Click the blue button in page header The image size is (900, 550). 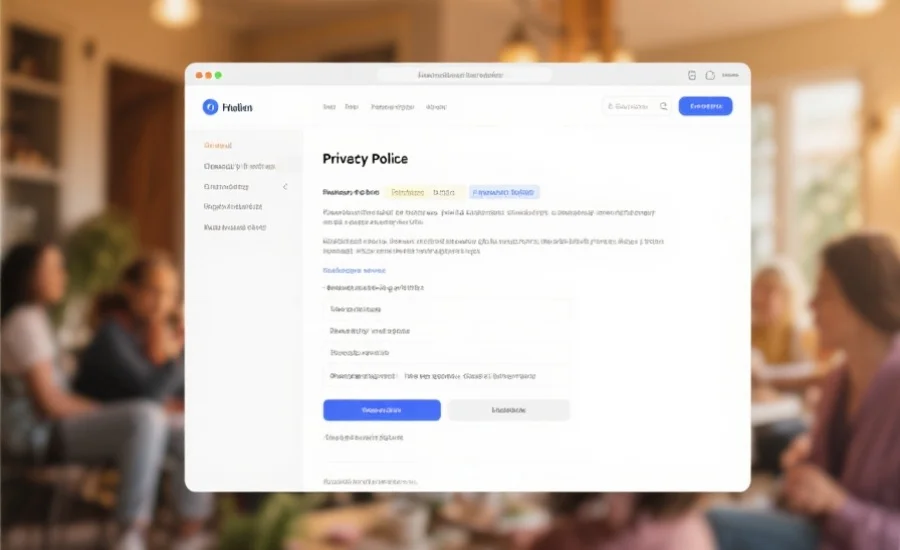(705, 106)
